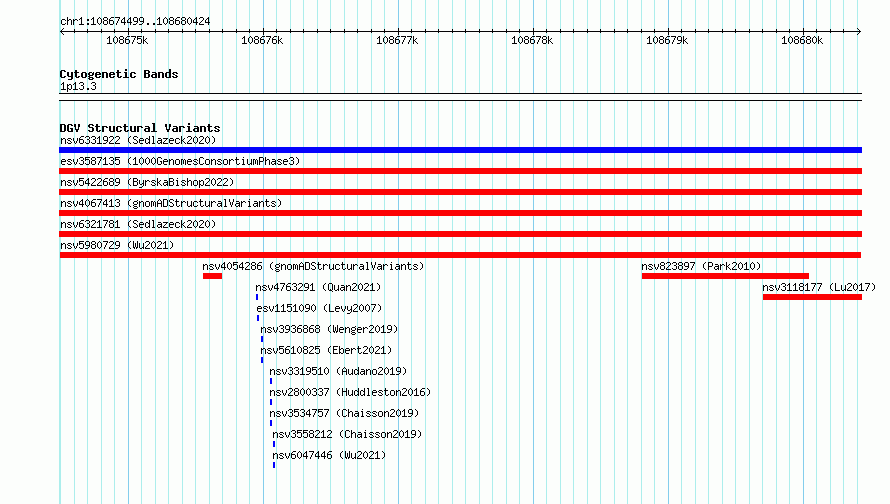Click the 108678k ruler tick label
This screenshot has height=504, width=890.
pos(532,41)
